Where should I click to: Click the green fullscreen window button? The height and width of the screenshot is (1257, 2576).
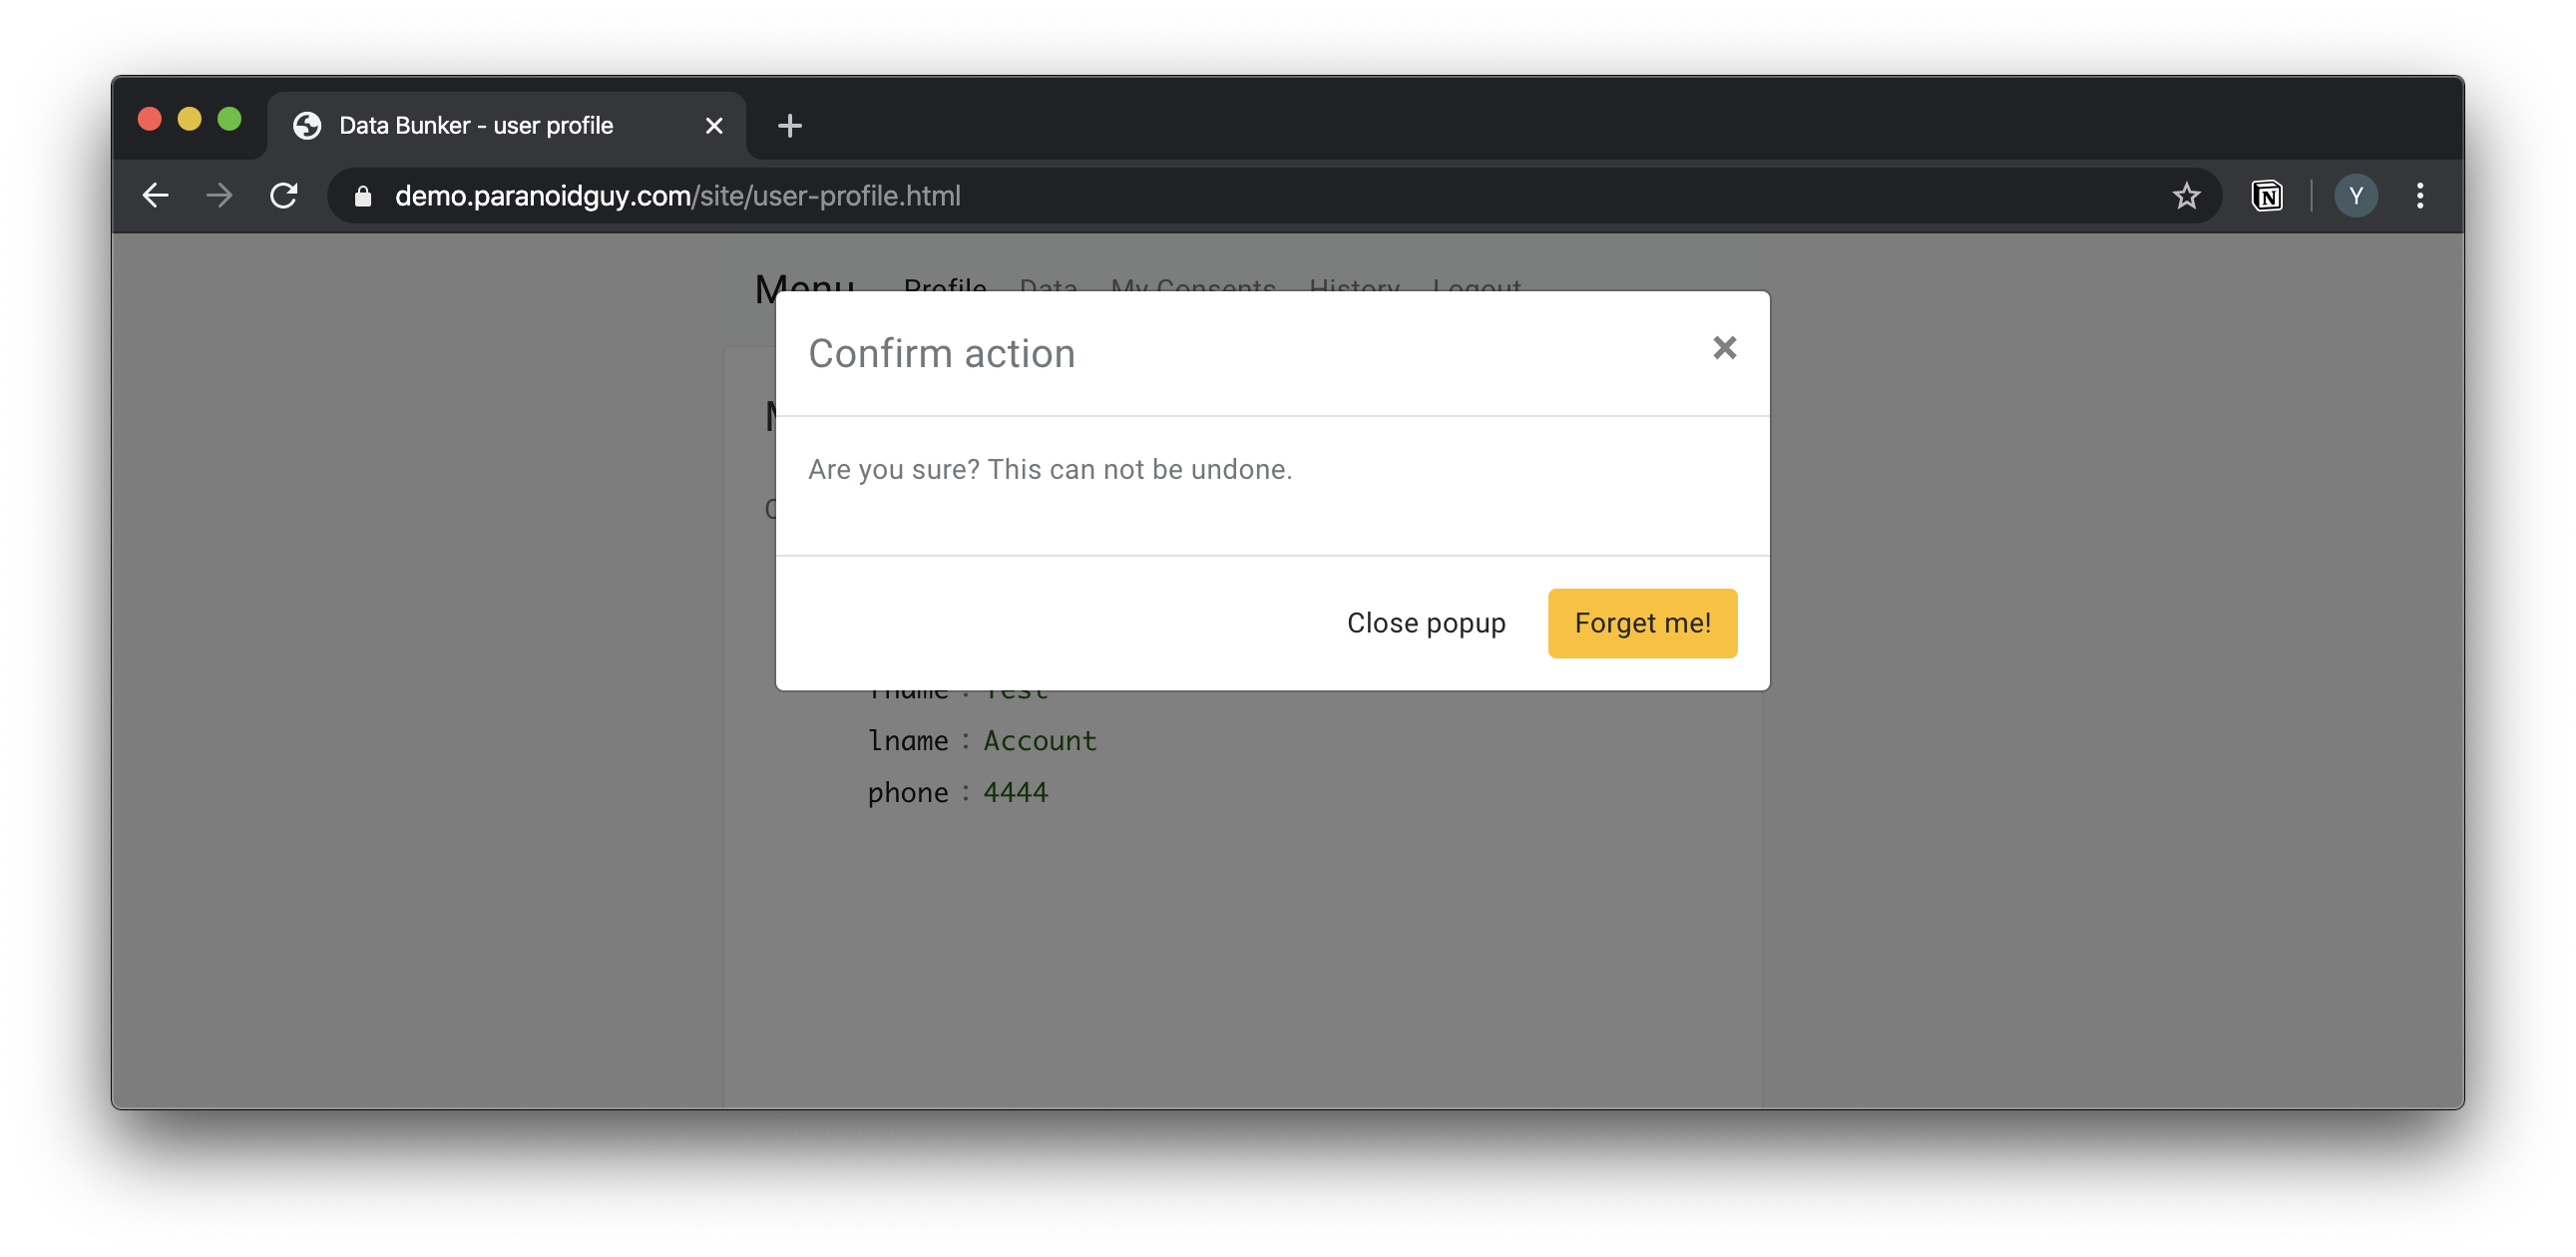(229, 119)
